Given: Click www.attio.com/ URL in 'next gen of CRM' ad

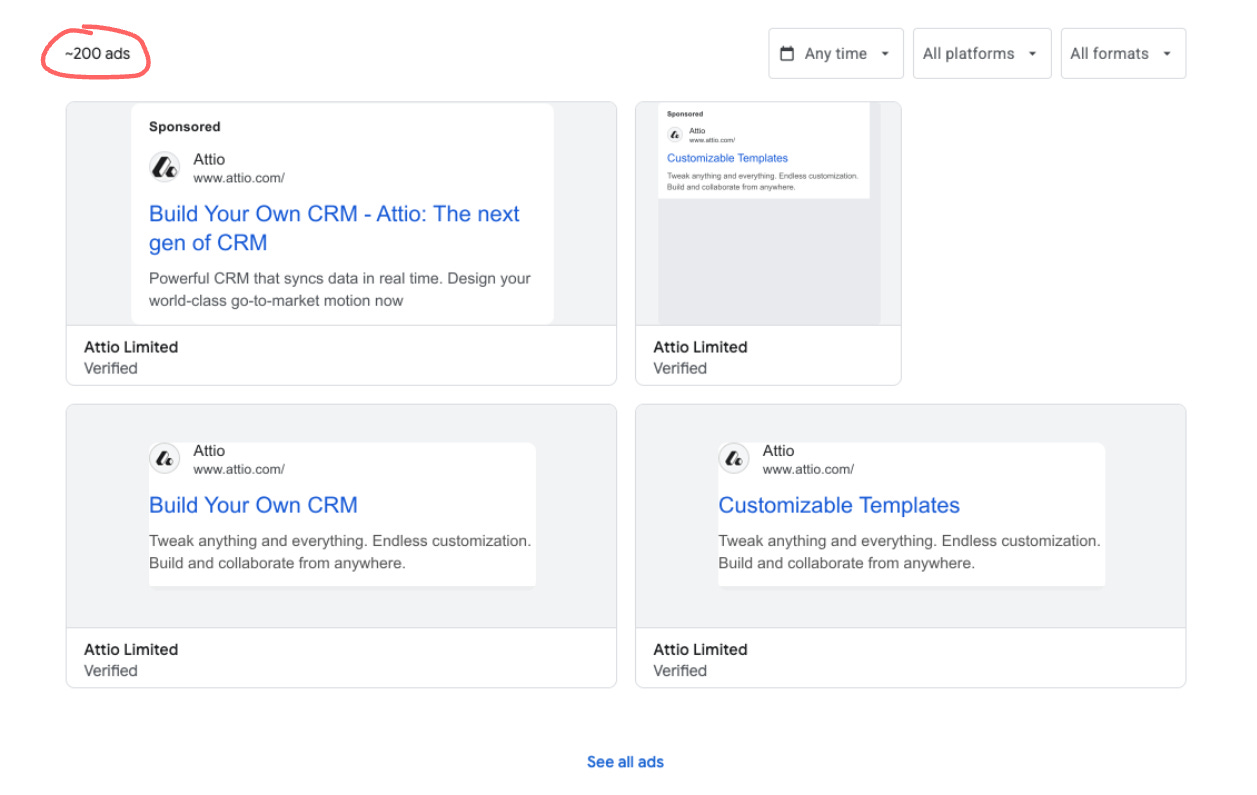Looking at the screenshot, I should point(239,178).
